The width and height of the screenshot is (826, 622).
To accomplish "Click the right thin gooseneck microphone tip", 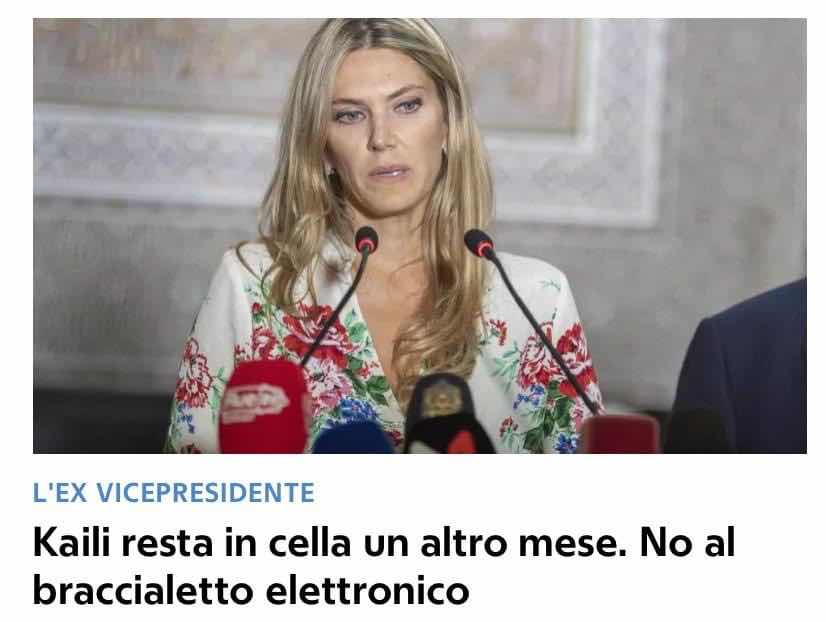I will pos(479,243).
